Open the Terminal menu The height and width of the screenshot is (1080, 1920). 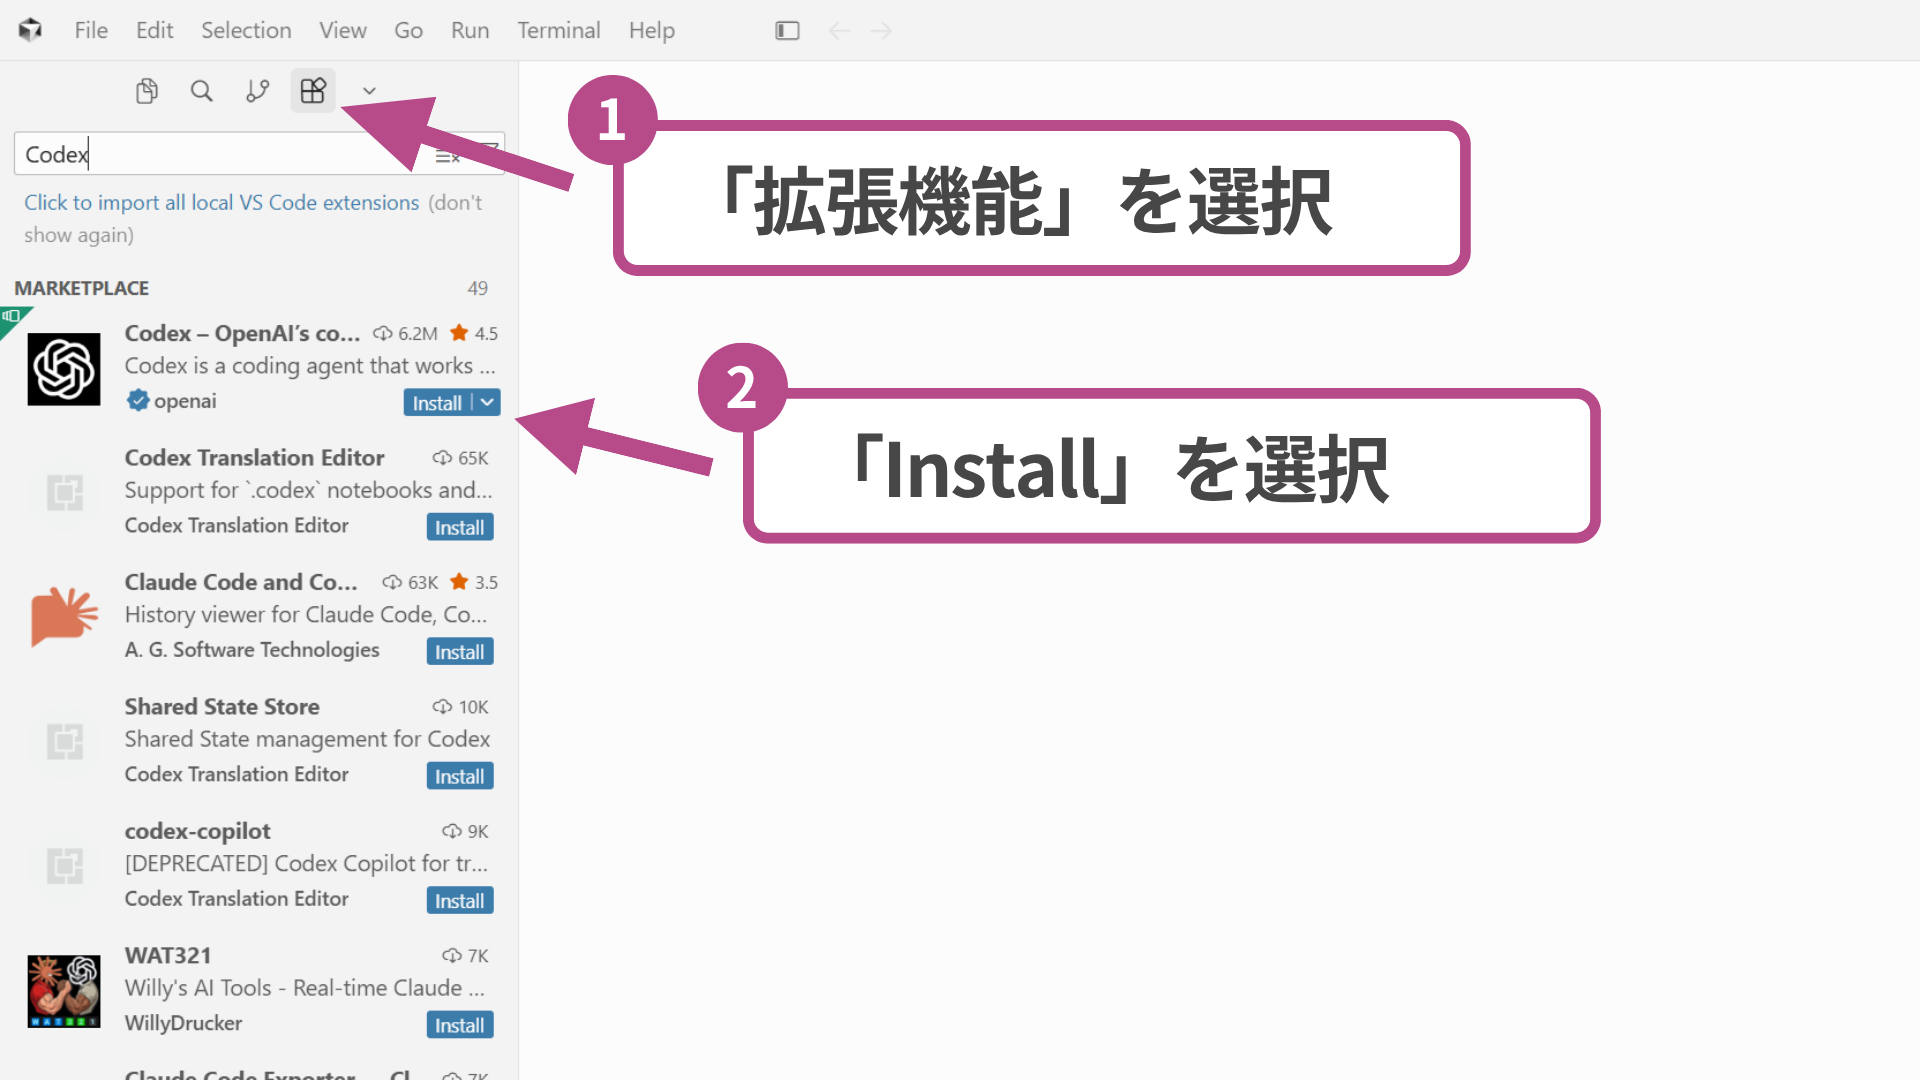pyautogui.click(x=559, y=30)
